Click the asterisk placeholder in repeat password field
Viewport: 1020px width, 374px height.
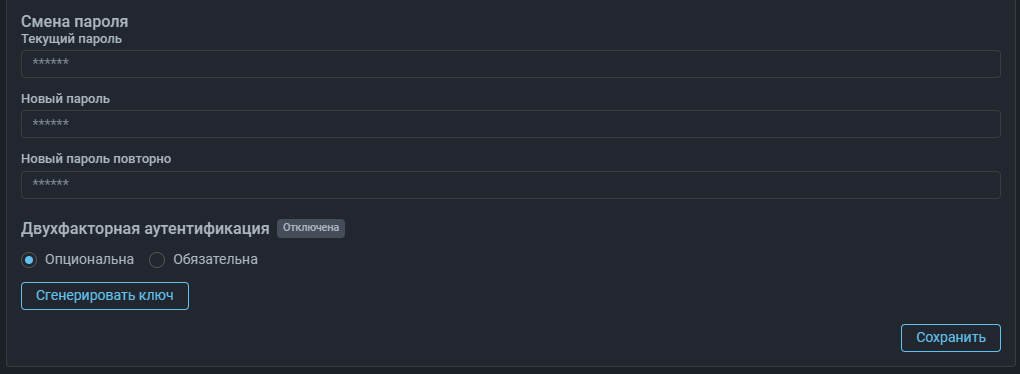click(x=51, y=184)
